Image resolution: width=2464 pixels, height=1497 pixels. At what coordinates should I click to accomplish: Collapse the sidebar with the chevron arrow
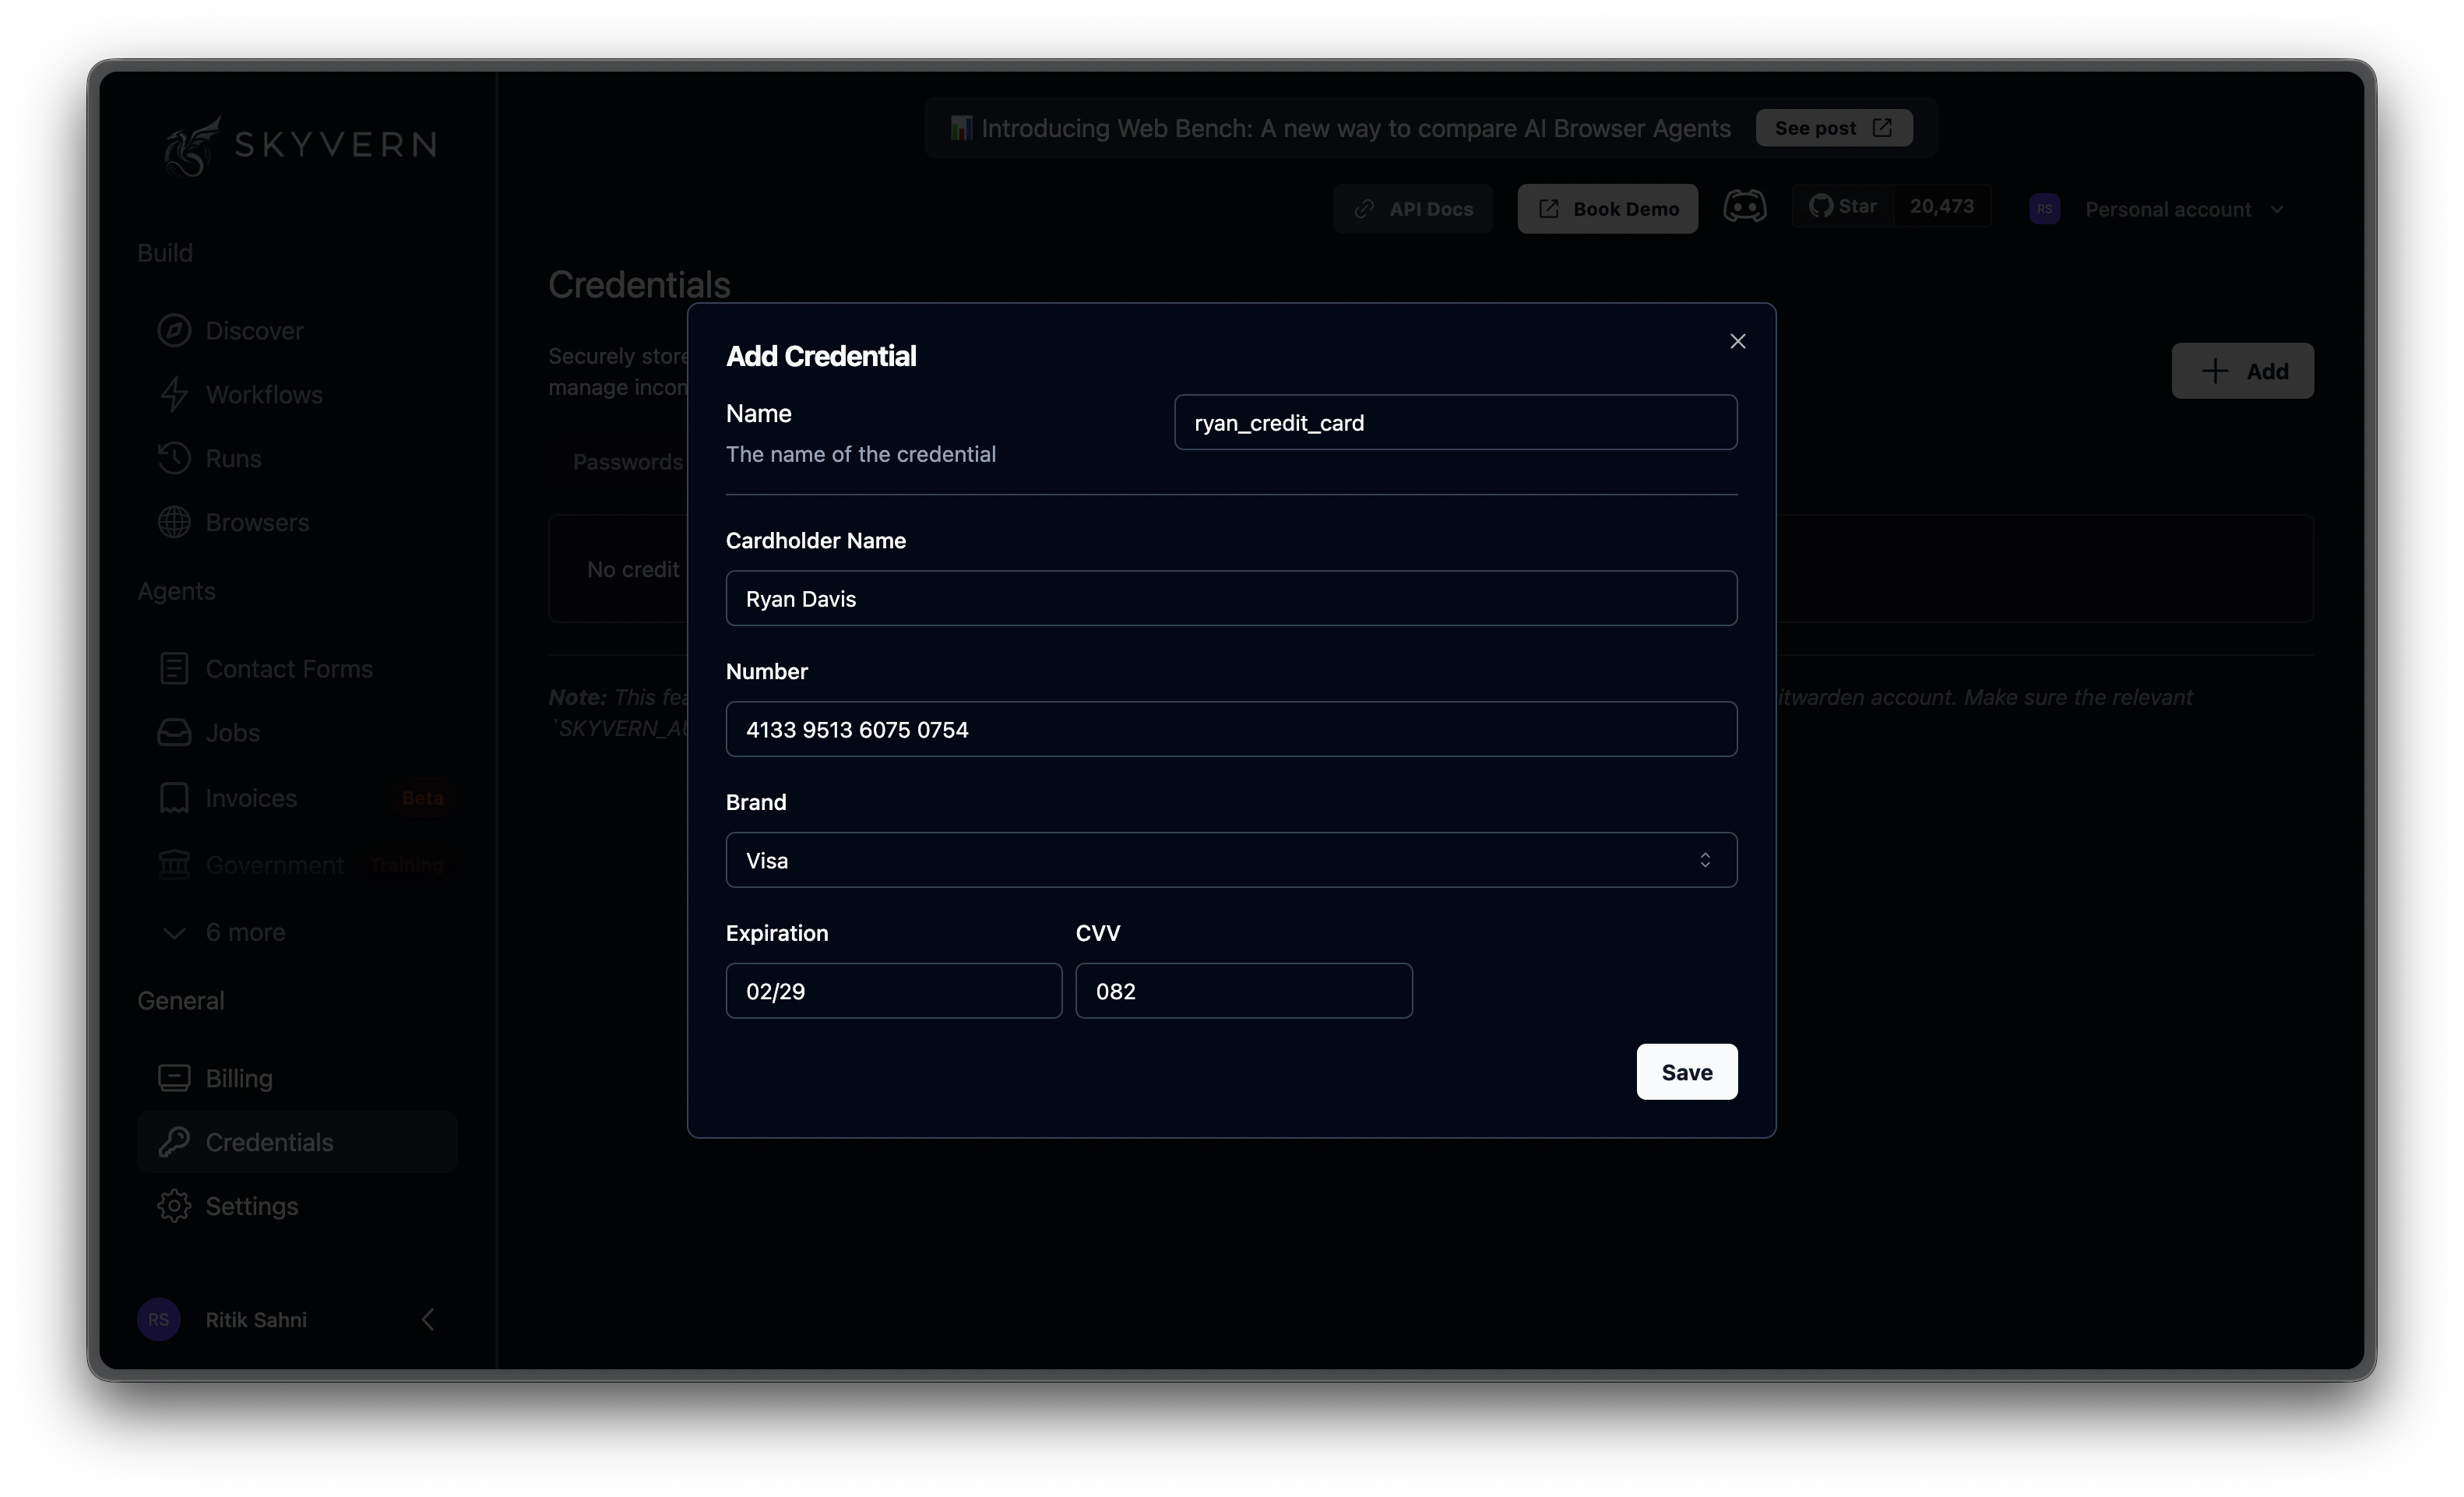pos(428,1319)
